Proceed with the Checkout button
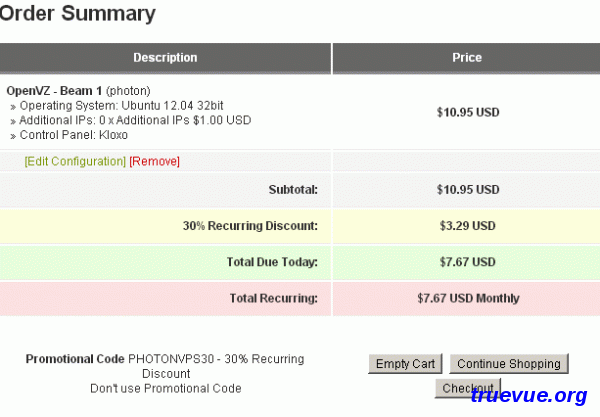Image resolution: width=600 pixels, height=417 pixels. tap(467, 388)
